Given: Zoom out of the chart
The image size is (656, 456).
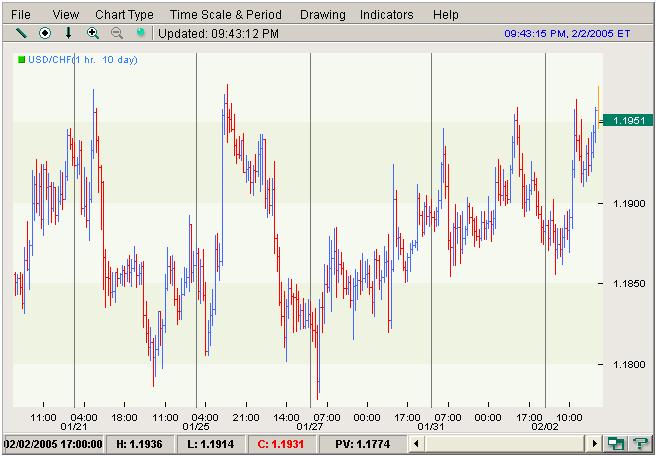Looking at the screenshot, I should pos(117,33).
